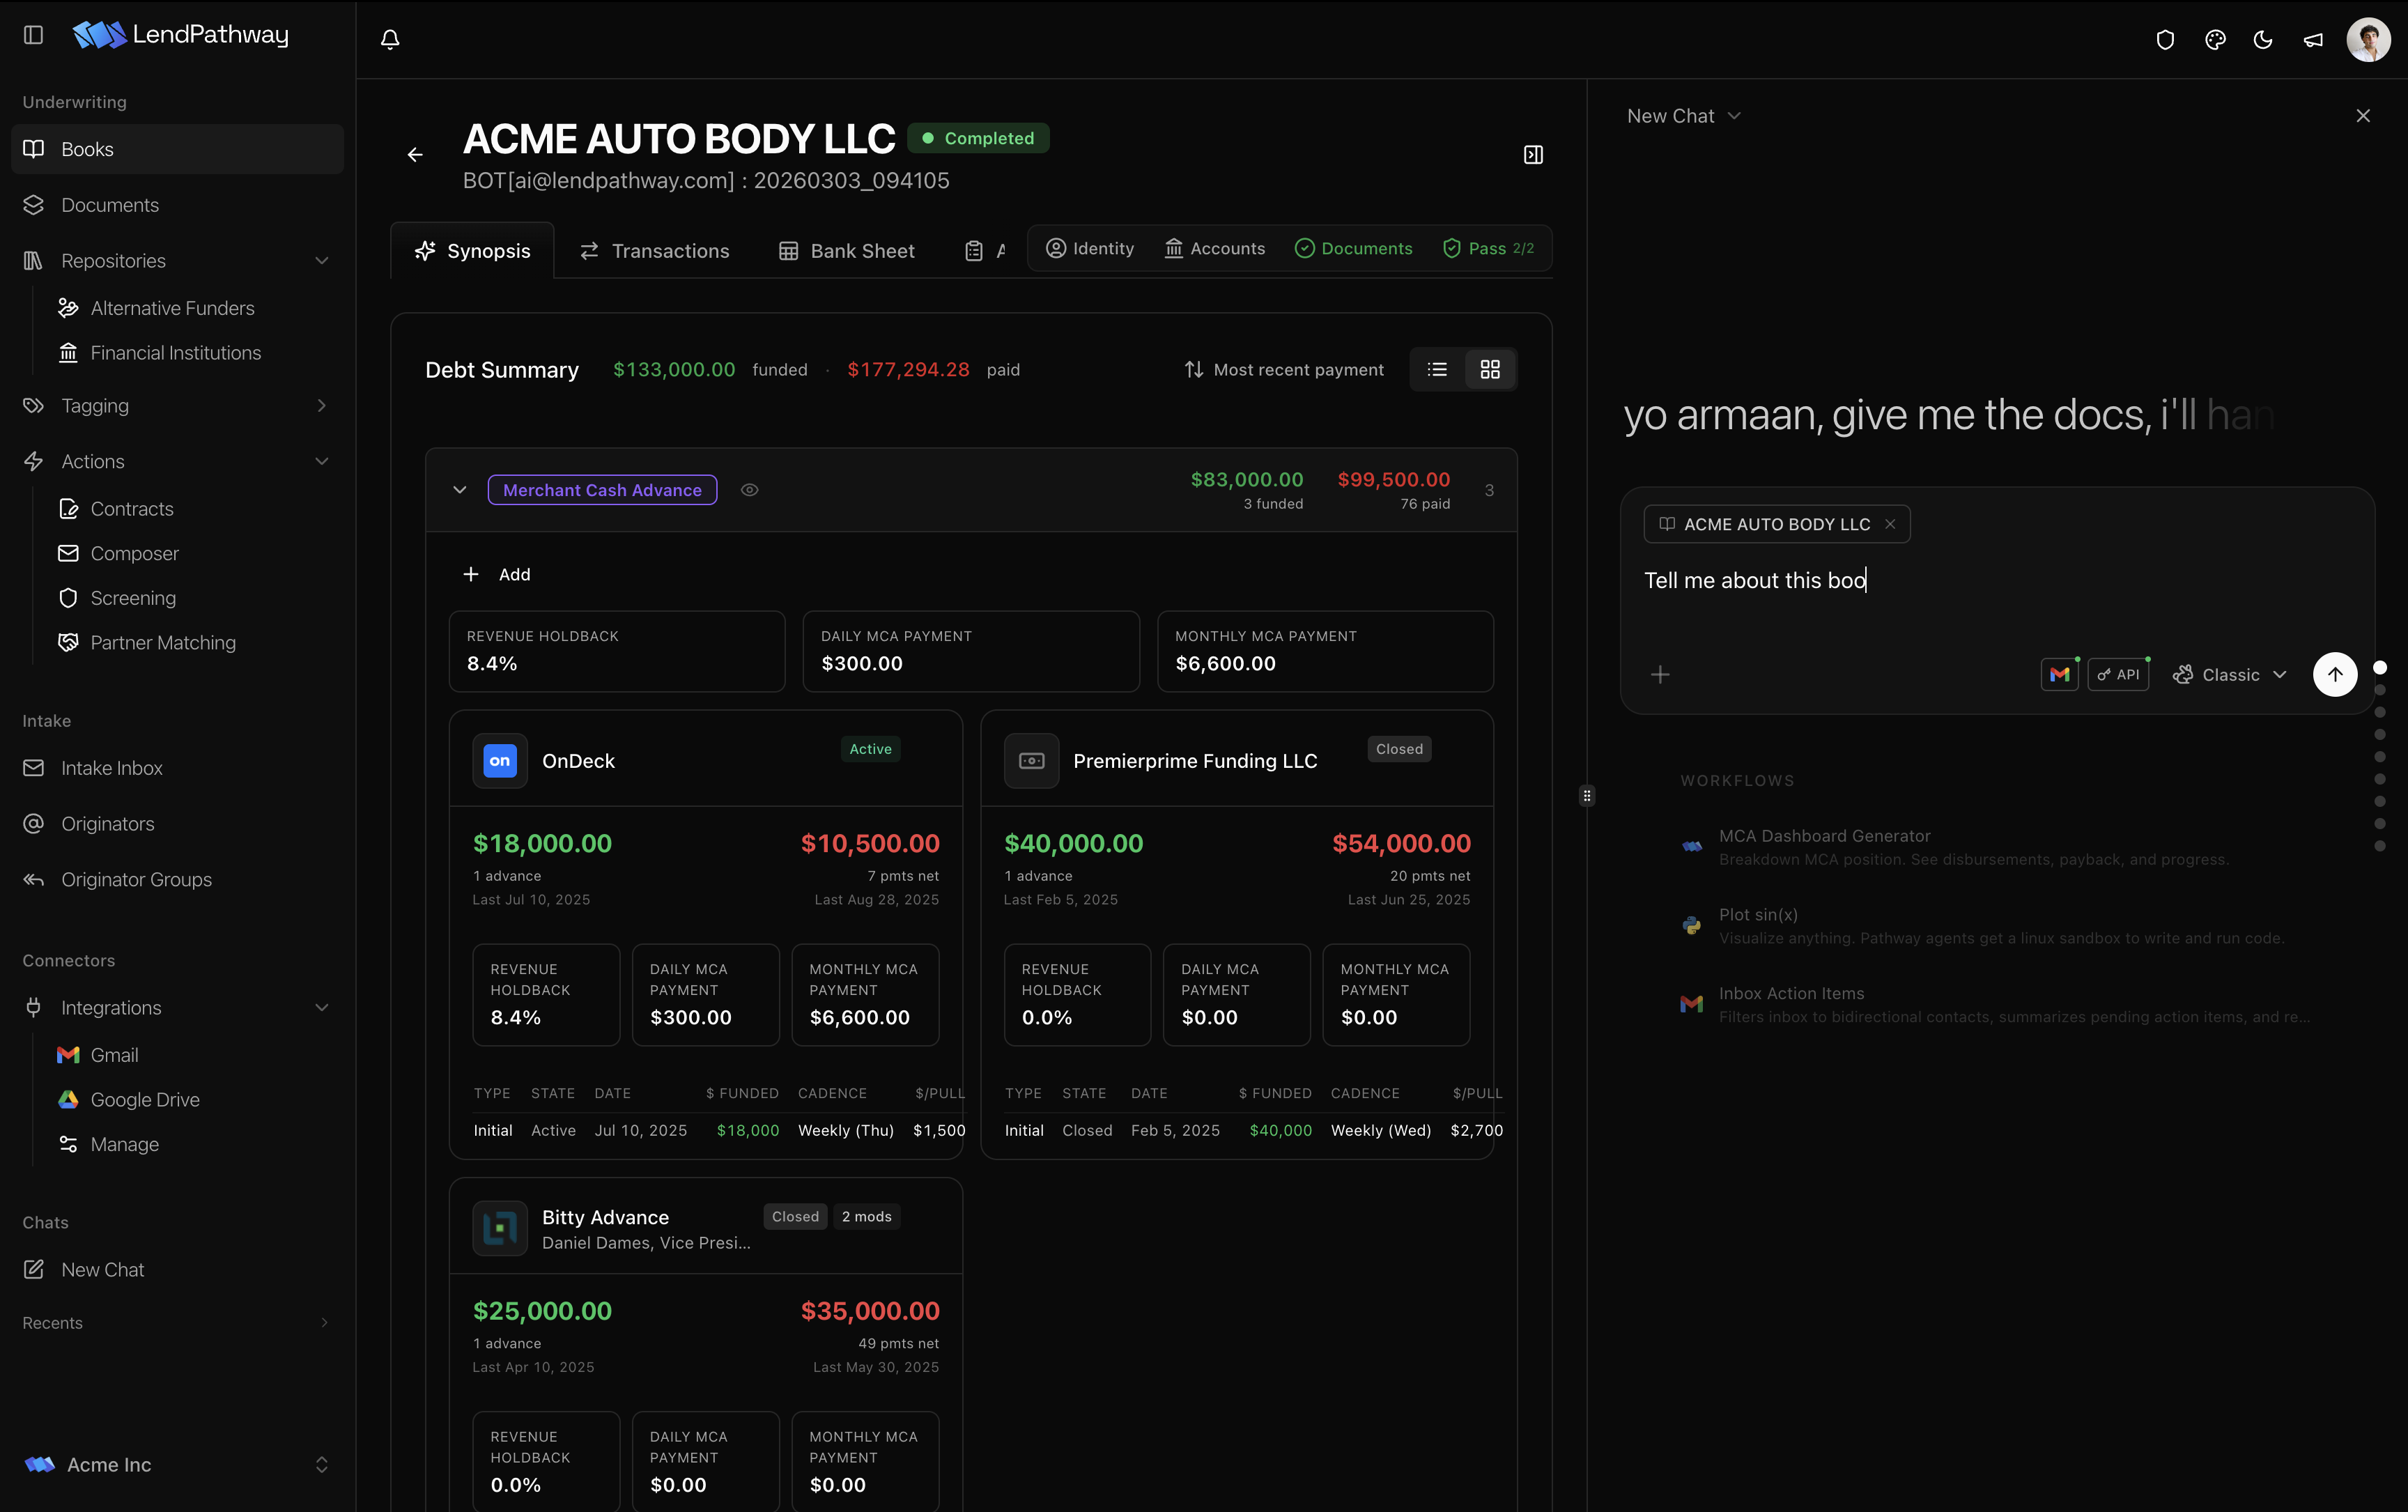Click the Gmail icon in chat box
The width and height of the screenshot is (2408, 1512).
[2059, 675]
